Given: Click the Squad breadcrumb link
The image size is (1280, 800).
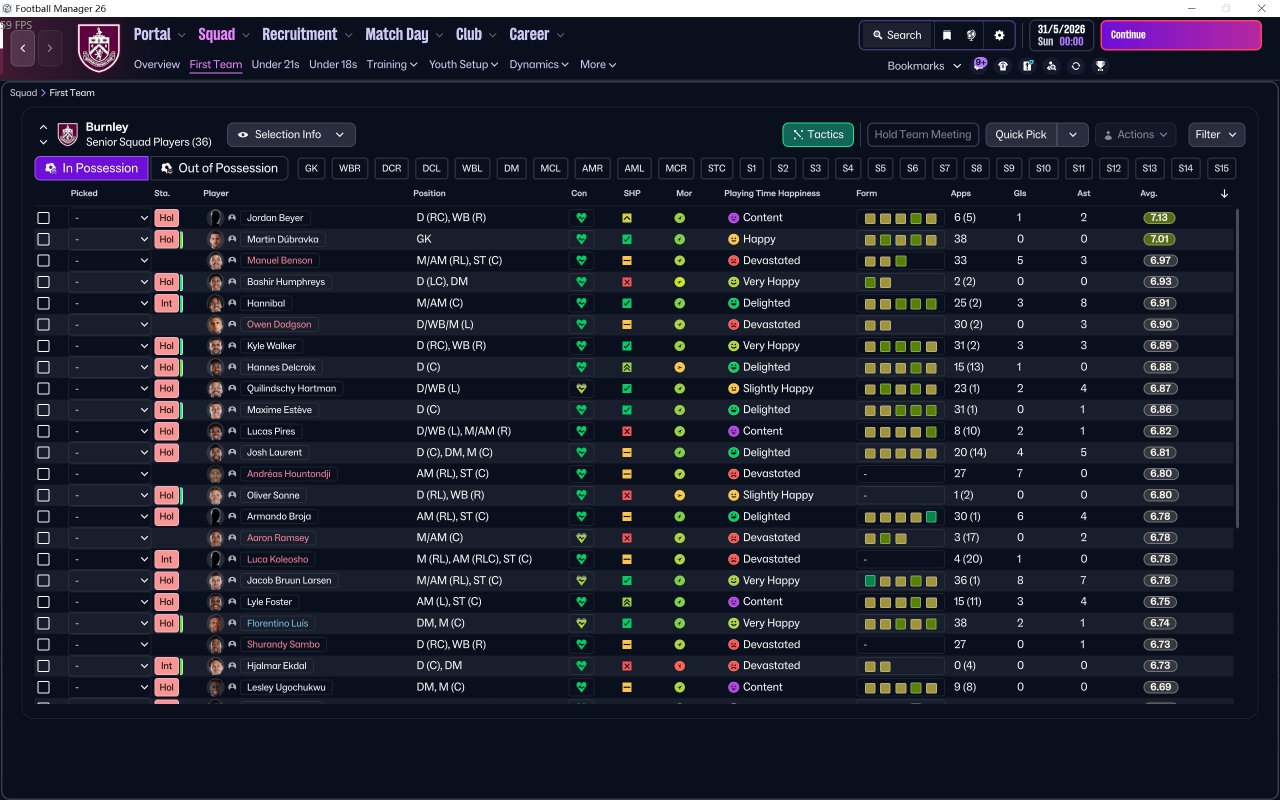Looking at the screenshot, I should [x=24, y=93].
